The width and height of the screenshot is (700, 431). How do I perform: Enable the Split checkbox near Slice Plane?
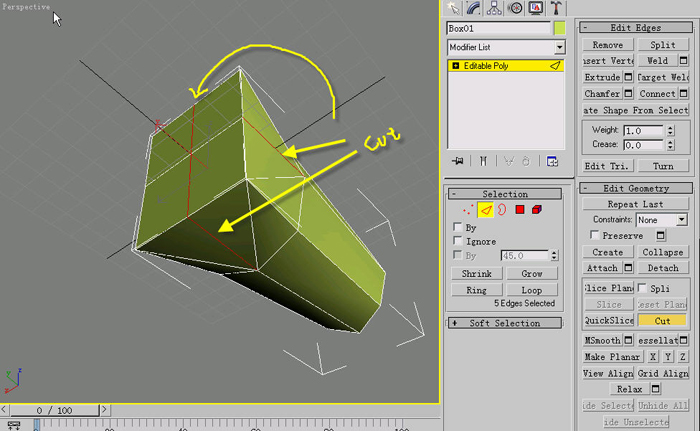[642, 288]
